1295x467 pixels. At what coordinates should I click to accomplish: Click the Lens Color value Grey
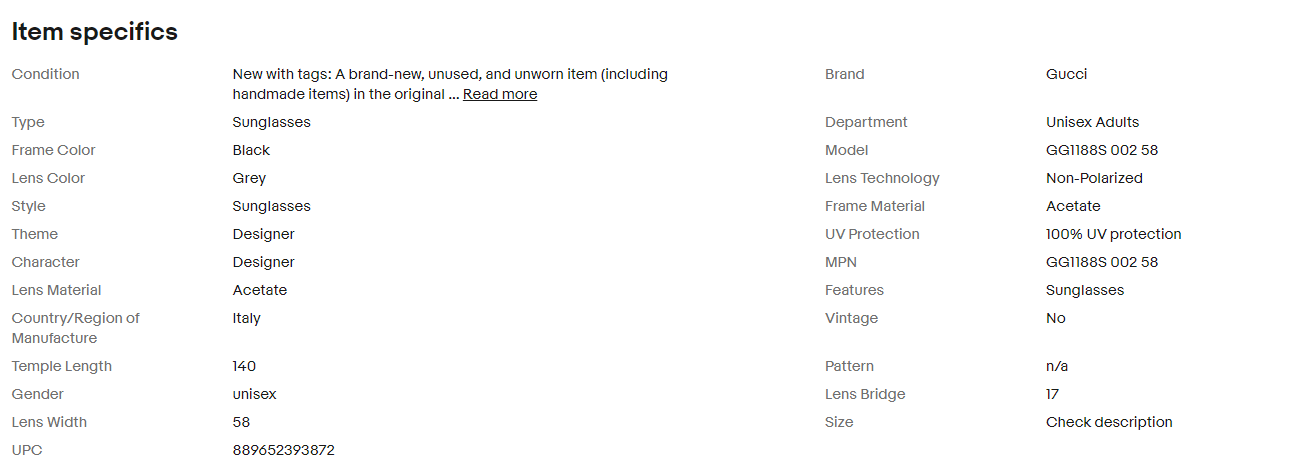249,178
